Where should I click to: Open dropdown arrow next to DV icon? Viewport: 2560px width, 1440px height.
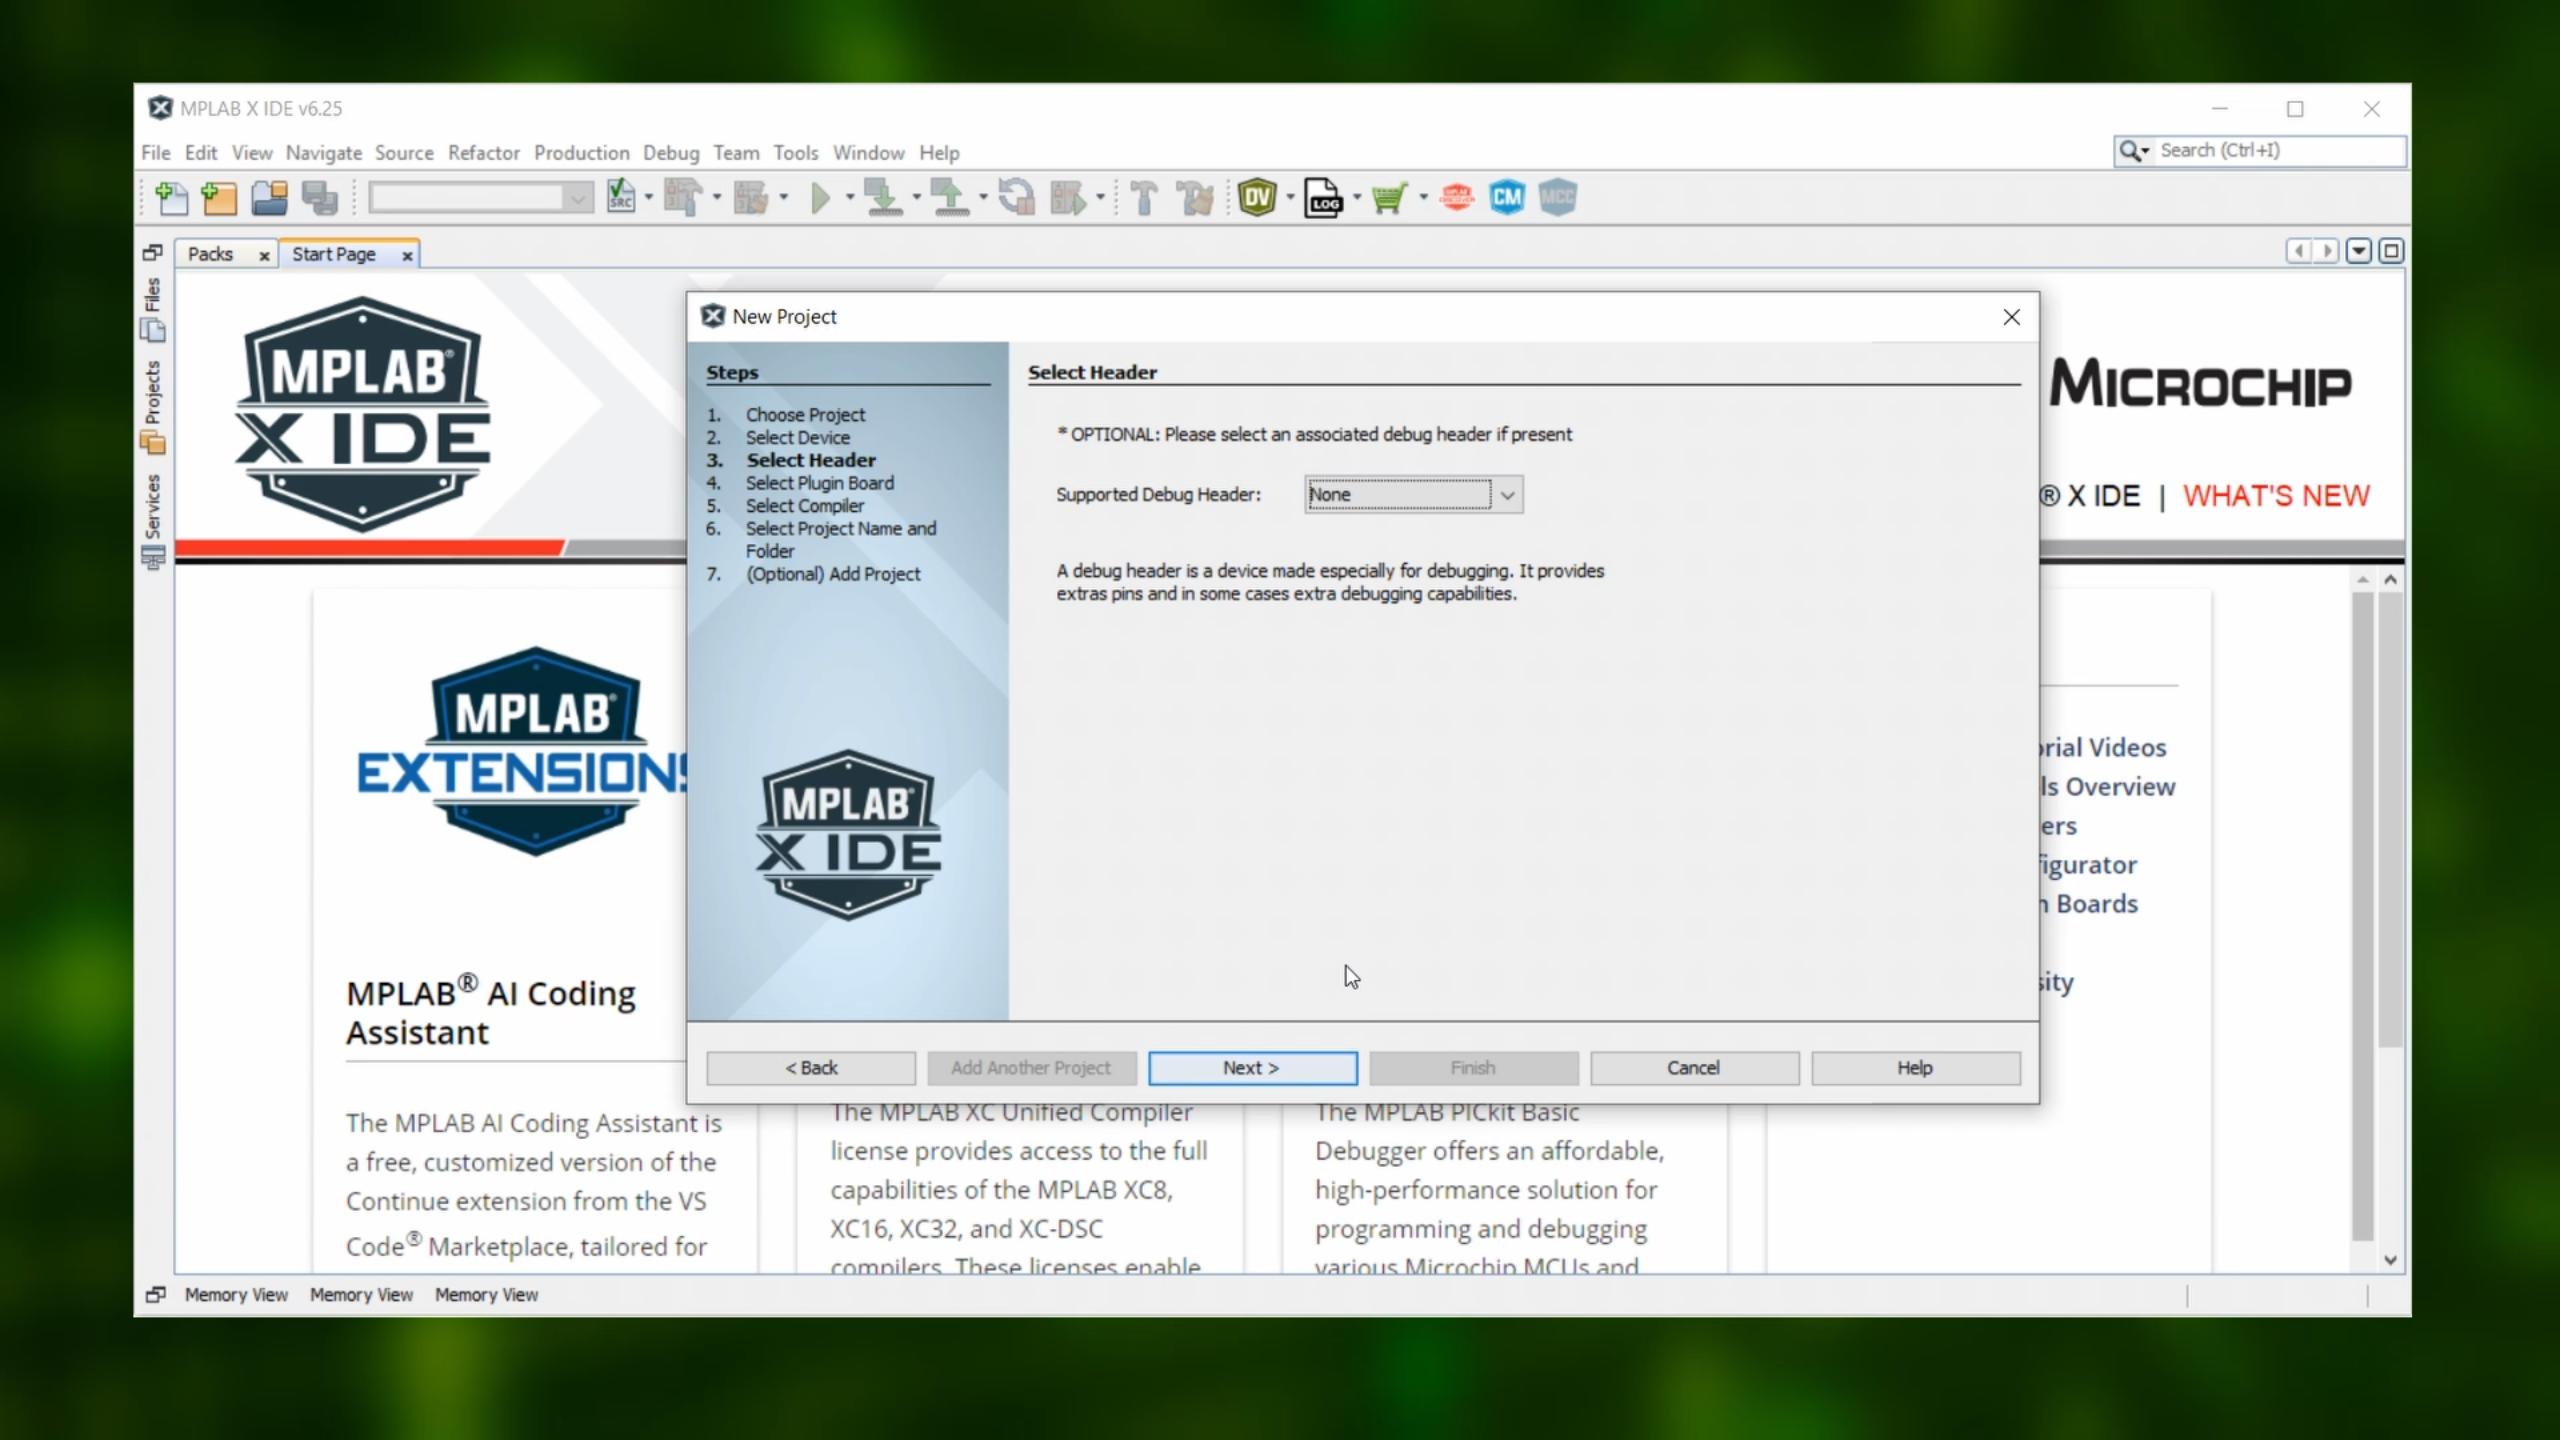point(1290,198)
